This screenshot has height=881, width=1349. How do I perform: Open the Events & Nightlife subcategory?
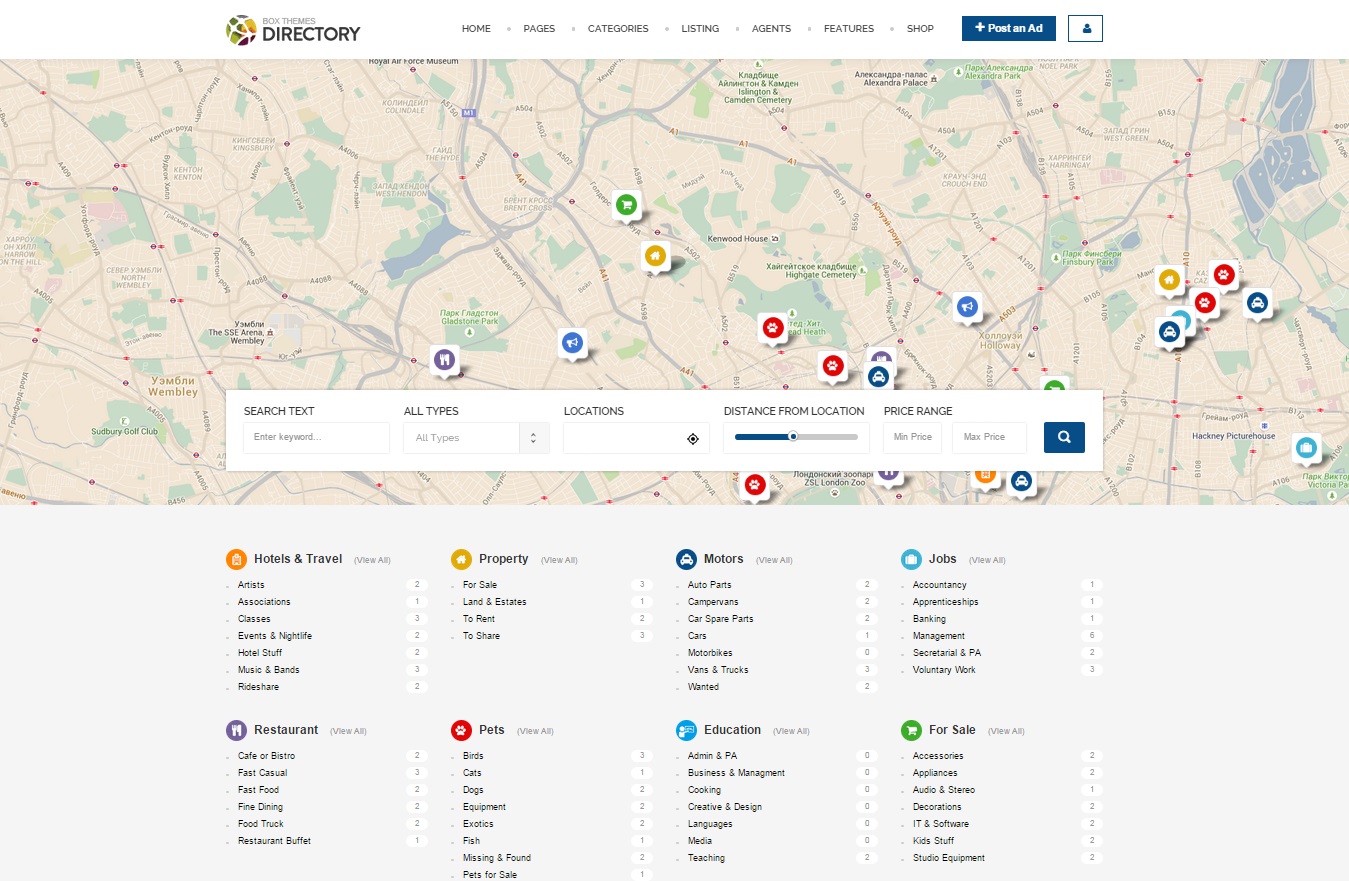(275, 636)
